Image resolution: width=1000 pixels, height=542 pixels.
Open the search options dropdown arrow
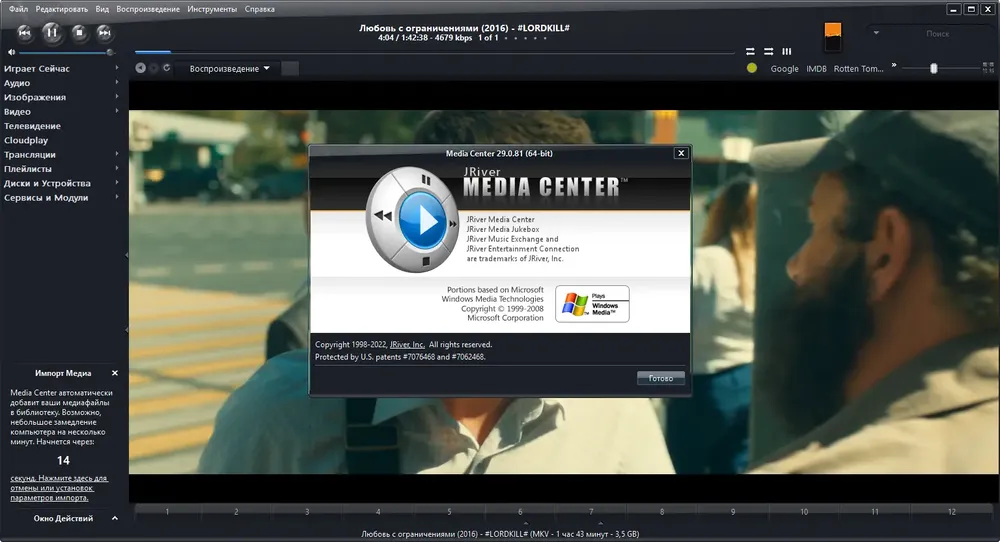click(x=876, y=33)
